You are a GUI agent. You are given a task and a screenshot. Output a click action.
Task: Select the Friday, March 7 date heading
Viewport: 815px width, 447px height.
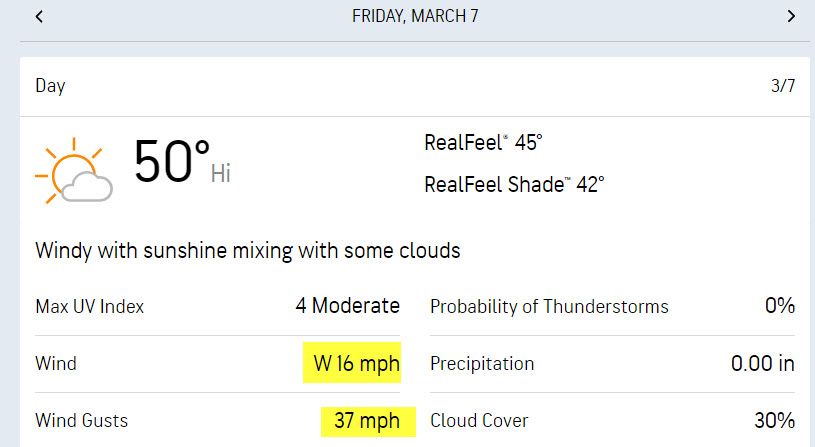point(415,16)
